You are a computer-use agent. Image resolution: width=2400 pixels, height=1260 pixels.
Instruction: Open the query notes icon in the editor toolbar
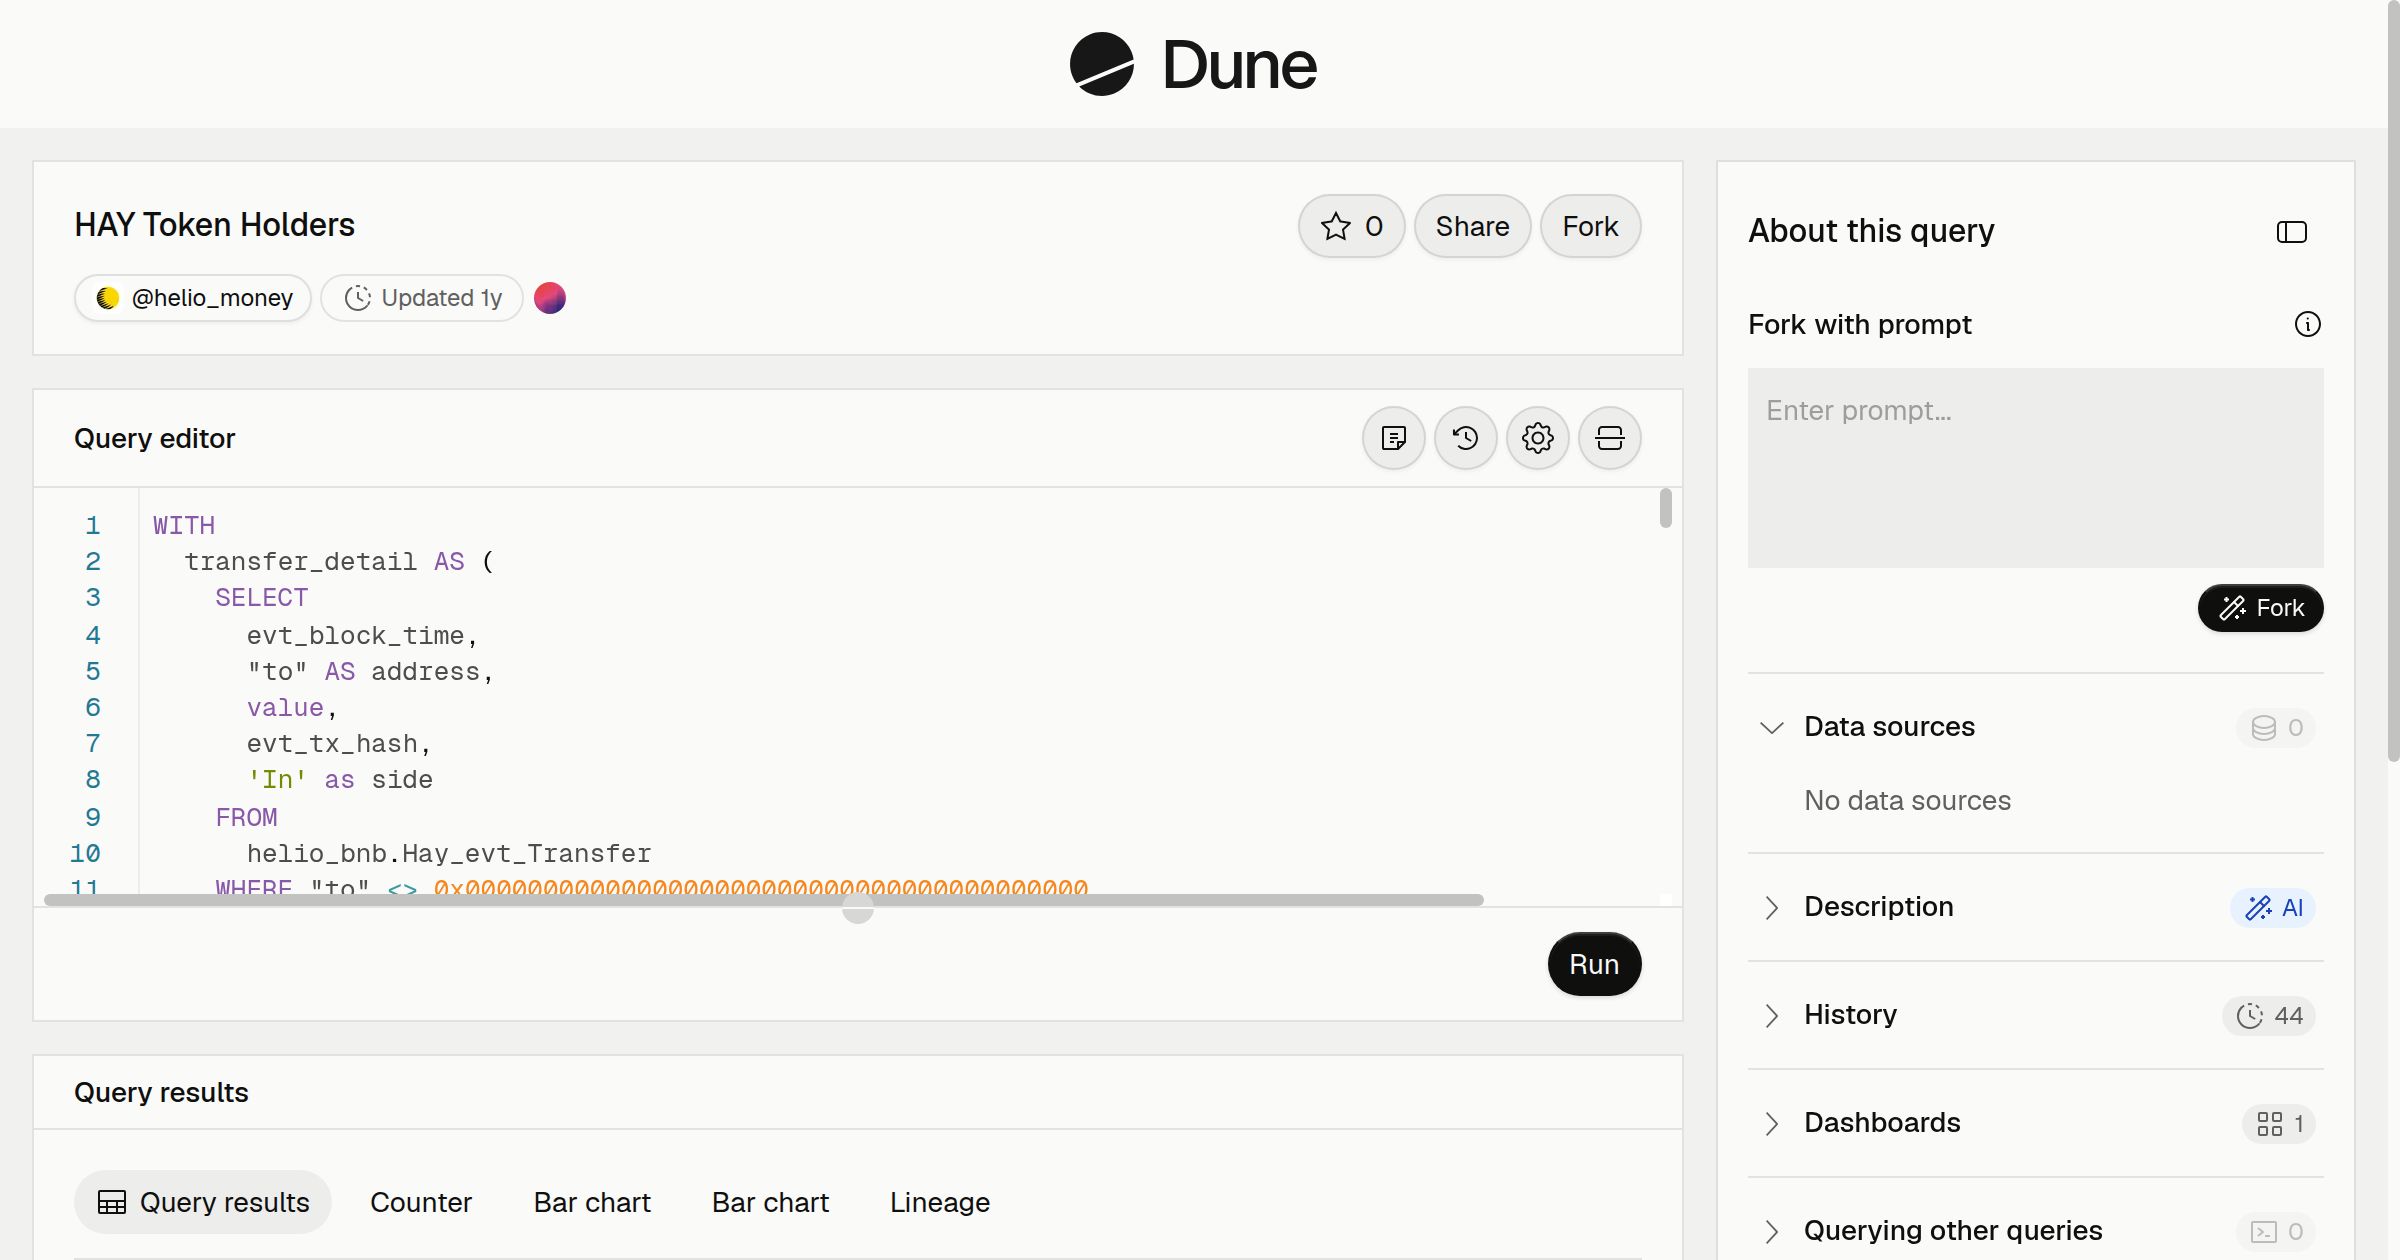[1393, 438]
